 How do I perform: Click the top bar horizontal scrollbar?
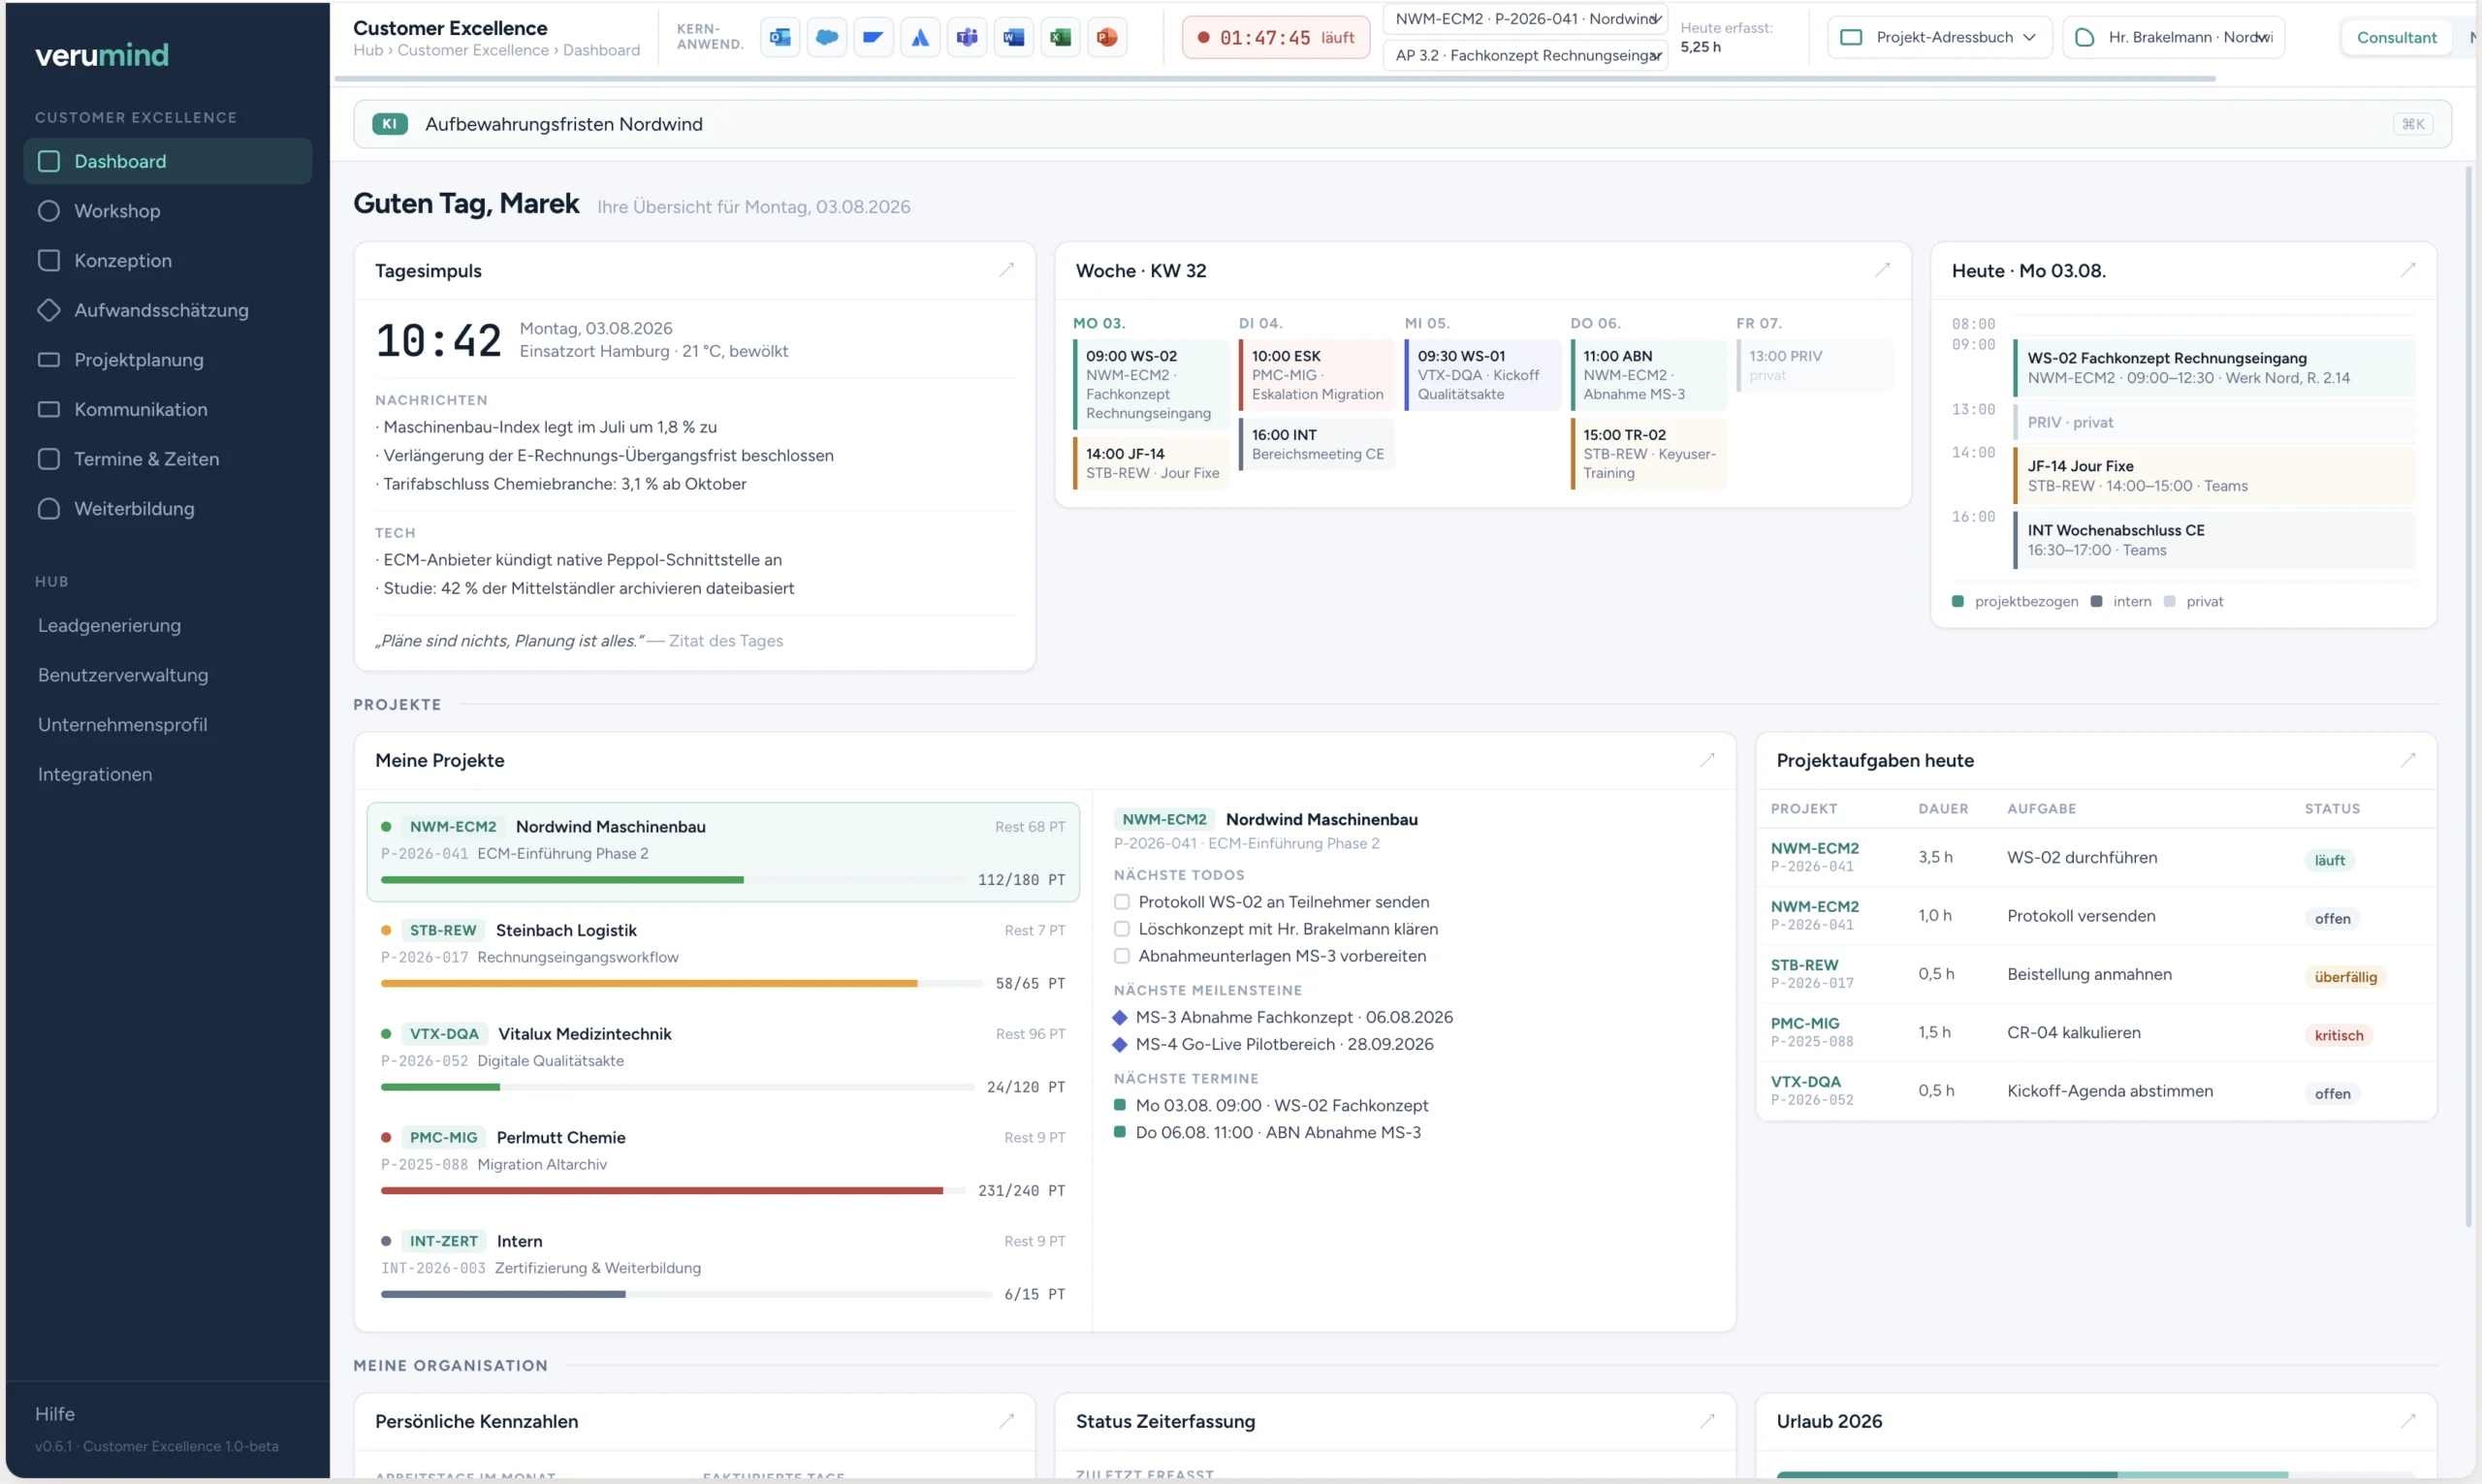pos(1275,78)
